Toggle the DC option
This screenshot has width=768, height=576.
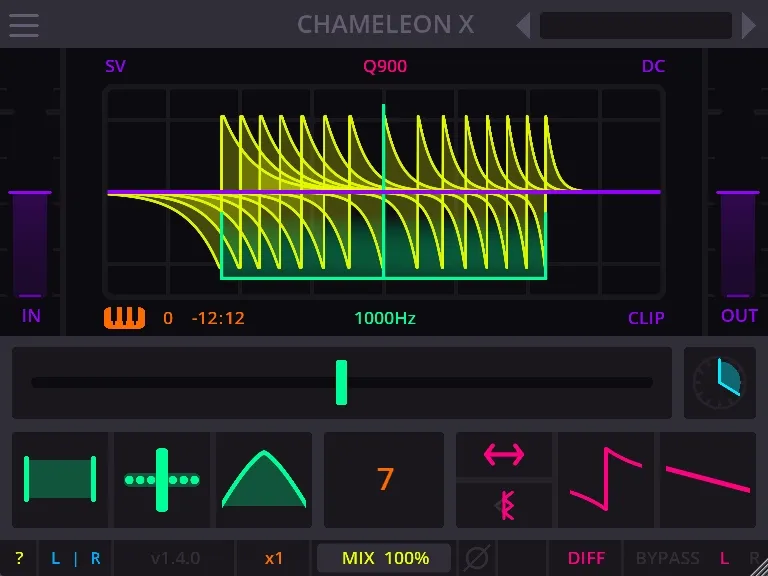(x=653, y=66)
